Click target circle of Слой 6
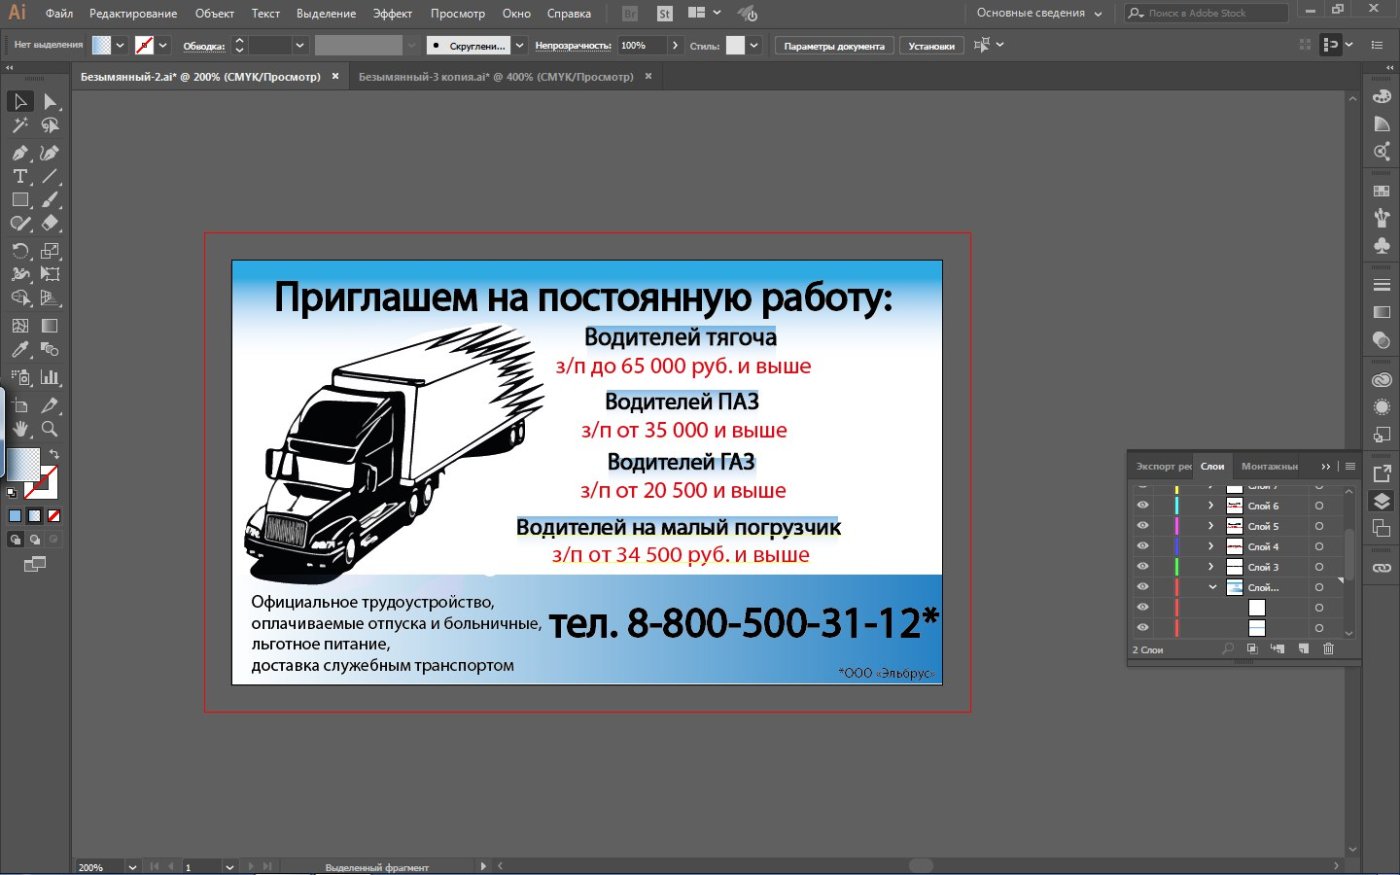 click(1319, 506)
